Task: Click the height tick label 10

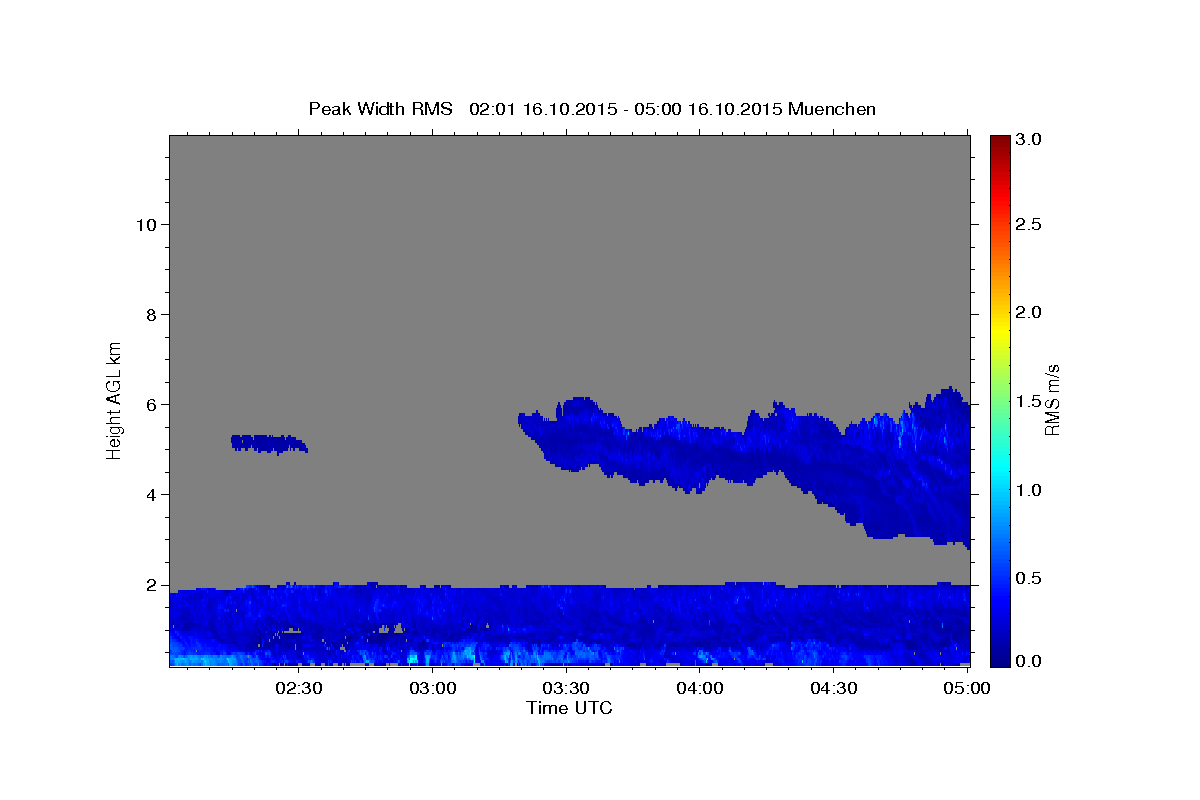Action: (x=145, y=224)
